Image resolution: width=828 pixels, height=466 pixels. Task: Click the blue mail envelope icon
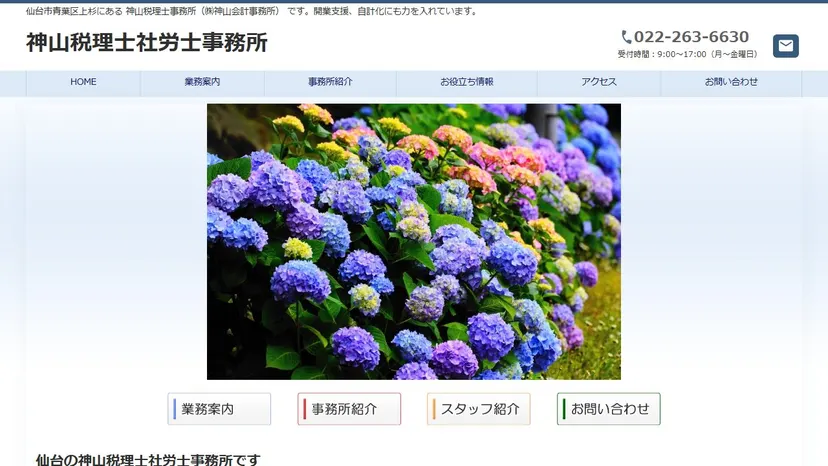coord(786,46)
